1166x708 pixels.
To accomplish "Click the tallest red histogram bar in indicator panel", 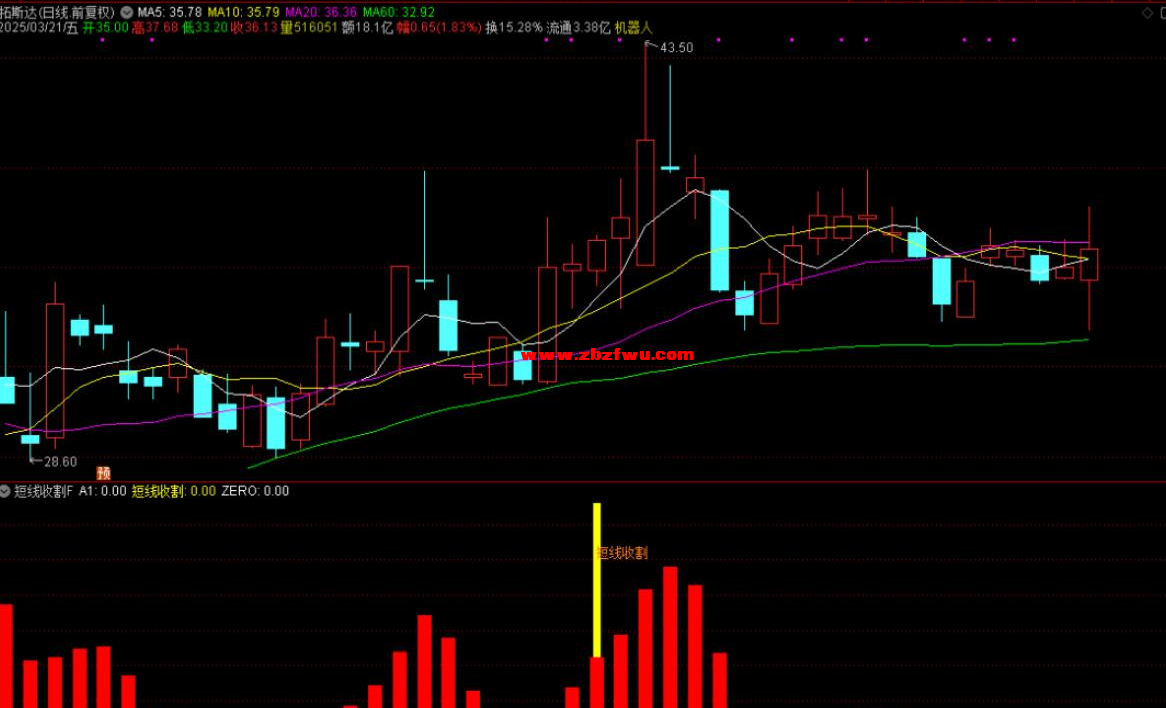I will coord(670,637).
